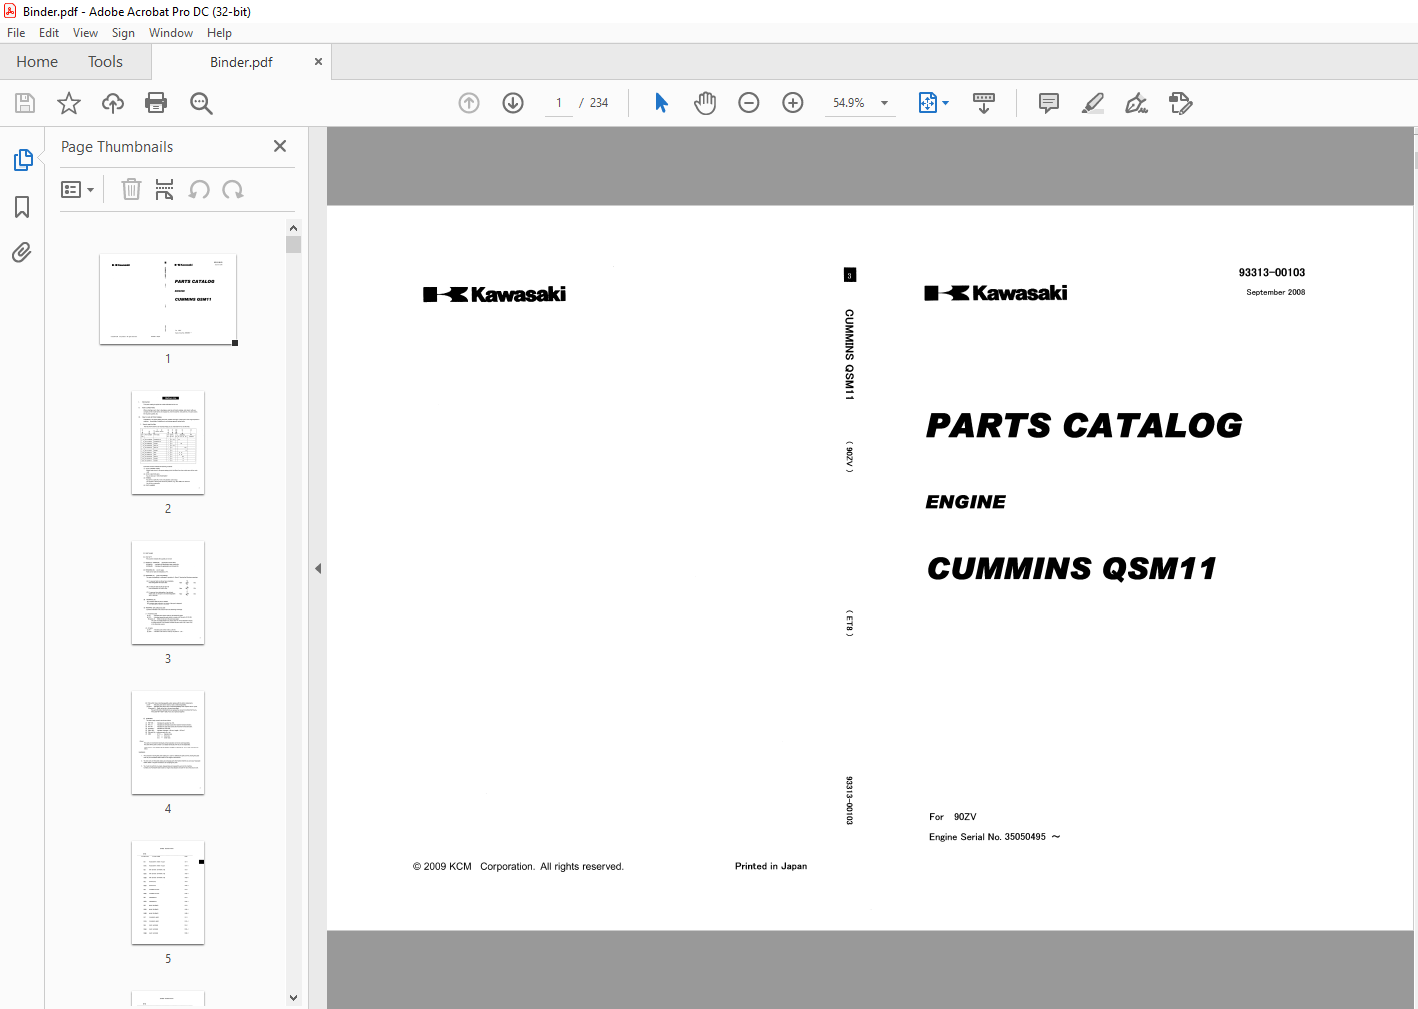Zoom in with plus icon
Image resolution: width=1418 pixels, height=1009 pixels.
793,103
